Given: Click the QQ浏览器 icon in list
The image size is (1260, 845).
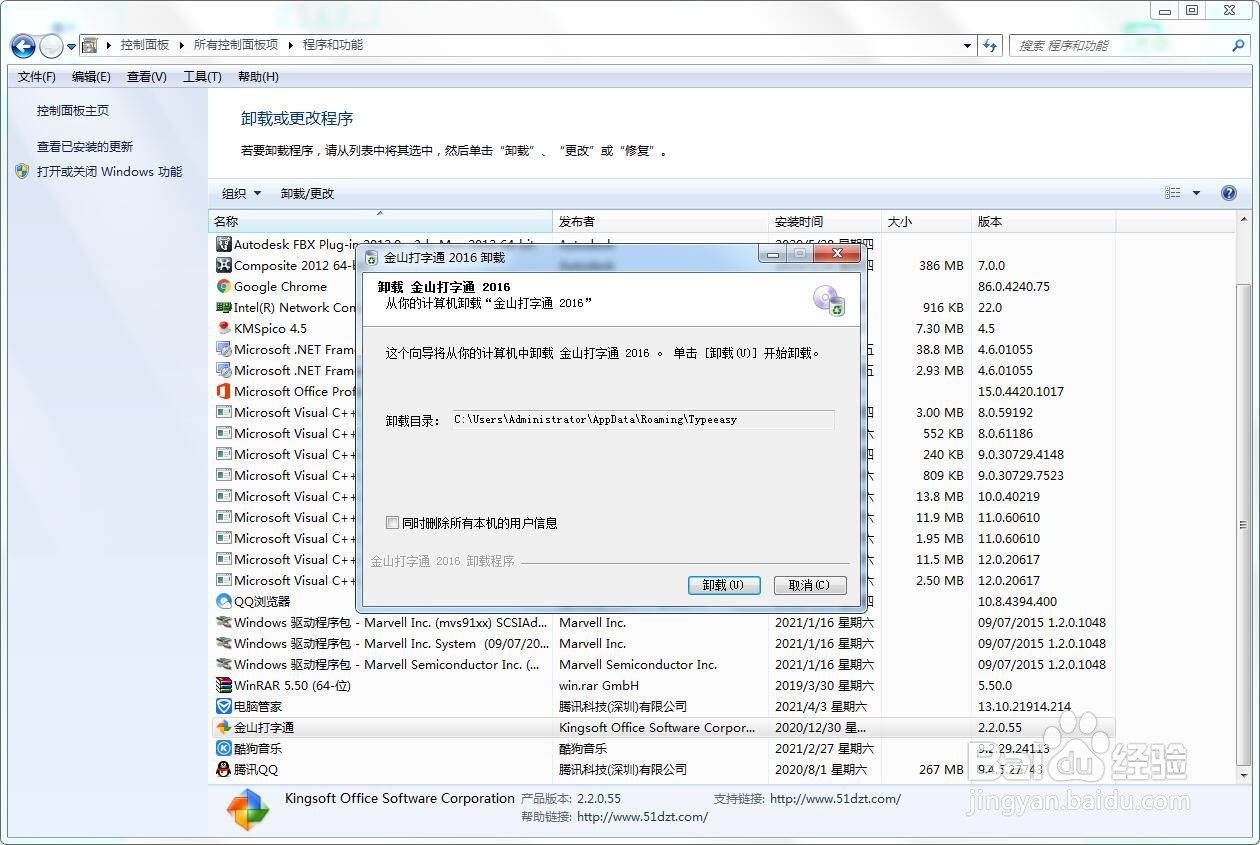Looking at the screenshot, I should point(224,601).
